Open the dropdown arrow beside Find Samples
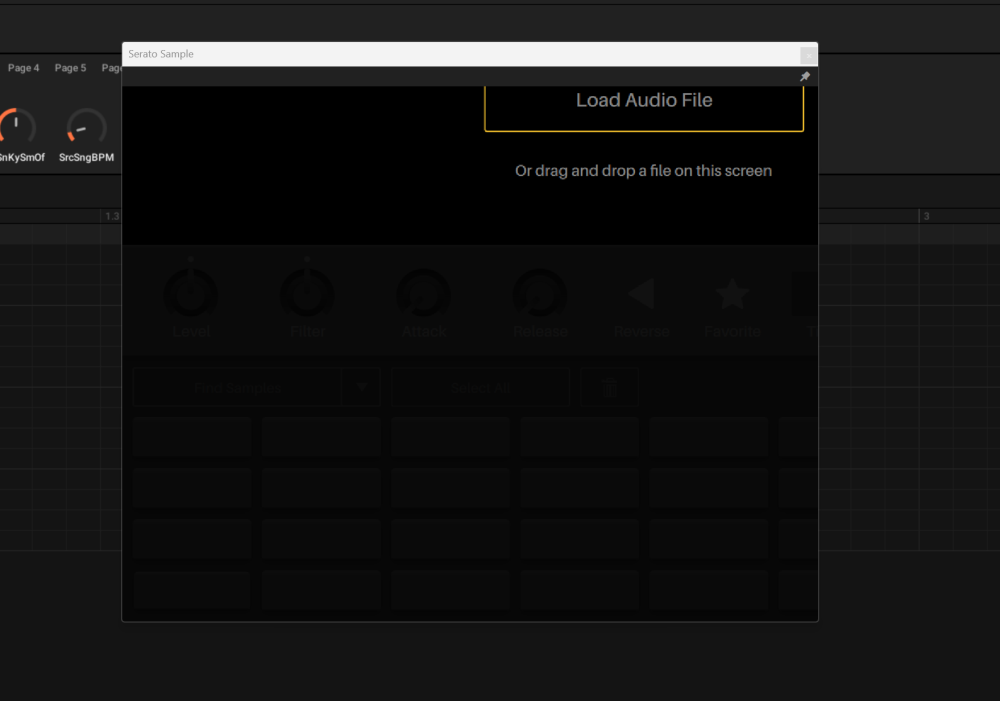This screenshot has height=701, width=1000. tap(361, 387)
